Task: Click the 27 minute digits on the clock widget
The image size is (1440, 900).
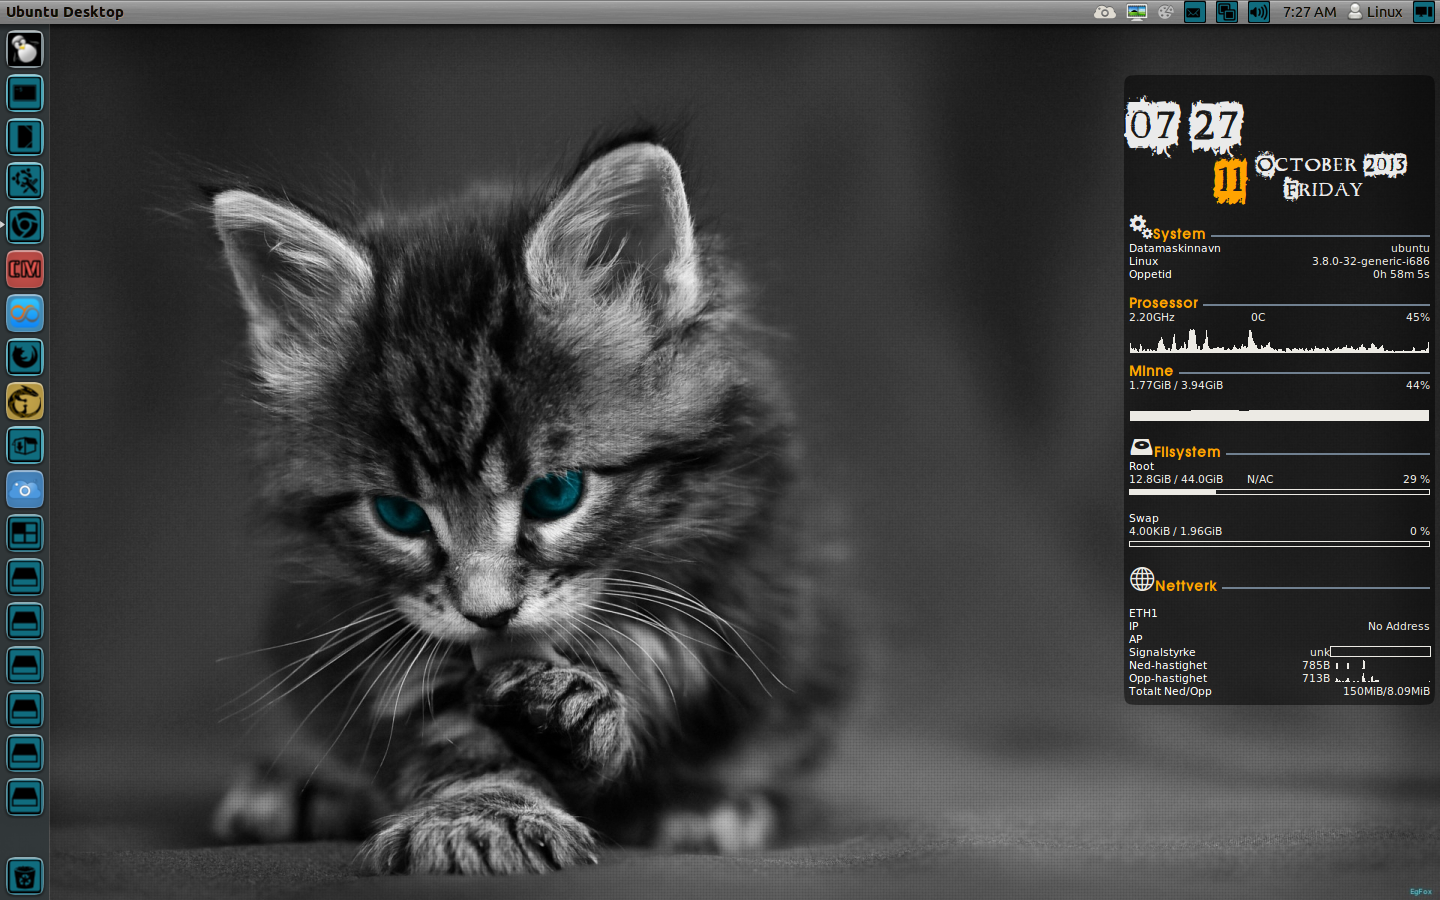Action: point(1217,126)
